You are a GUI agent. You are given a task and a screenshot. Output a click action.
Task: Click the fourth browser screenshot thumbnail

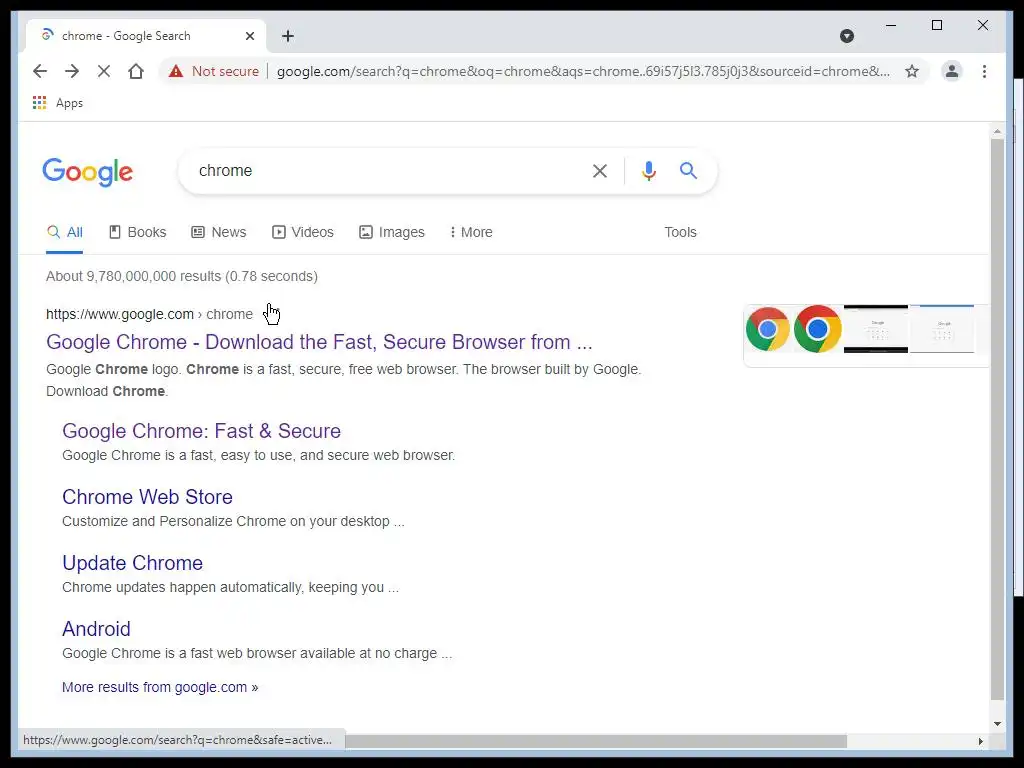pos(942,329)
